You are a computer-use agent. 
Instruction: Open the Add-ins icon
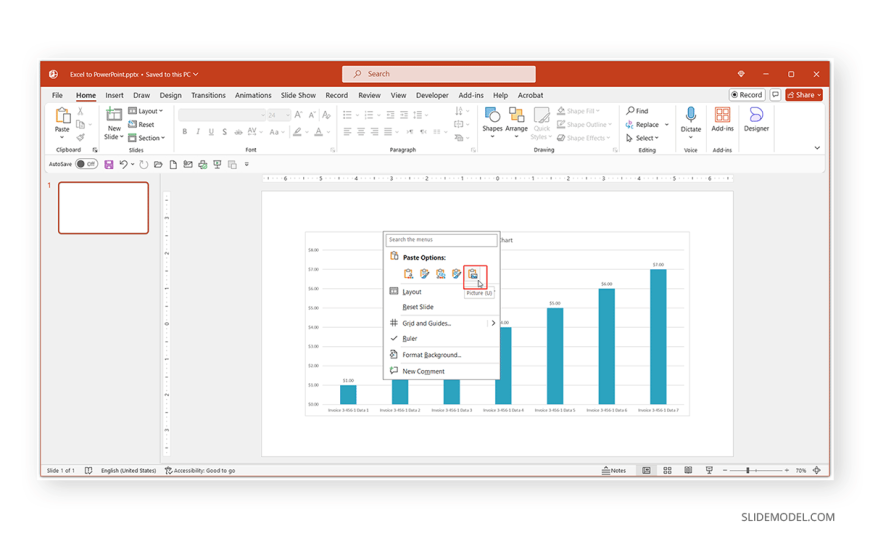pyautogui.click(x=722, y=115)
